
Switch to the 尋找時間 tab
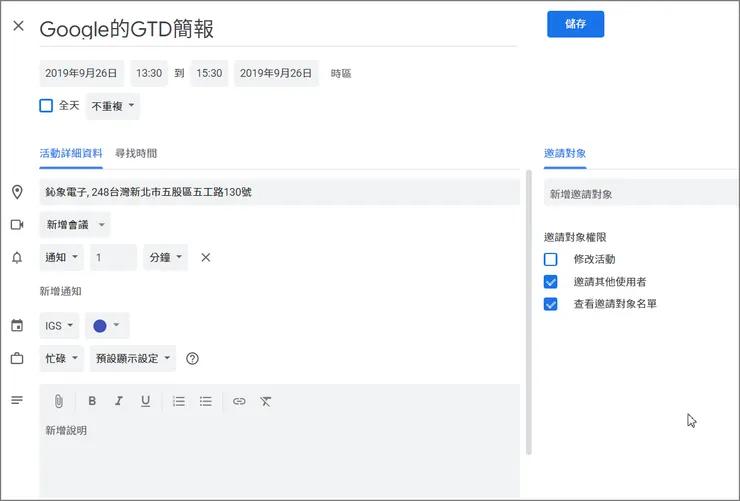(136, 153)
